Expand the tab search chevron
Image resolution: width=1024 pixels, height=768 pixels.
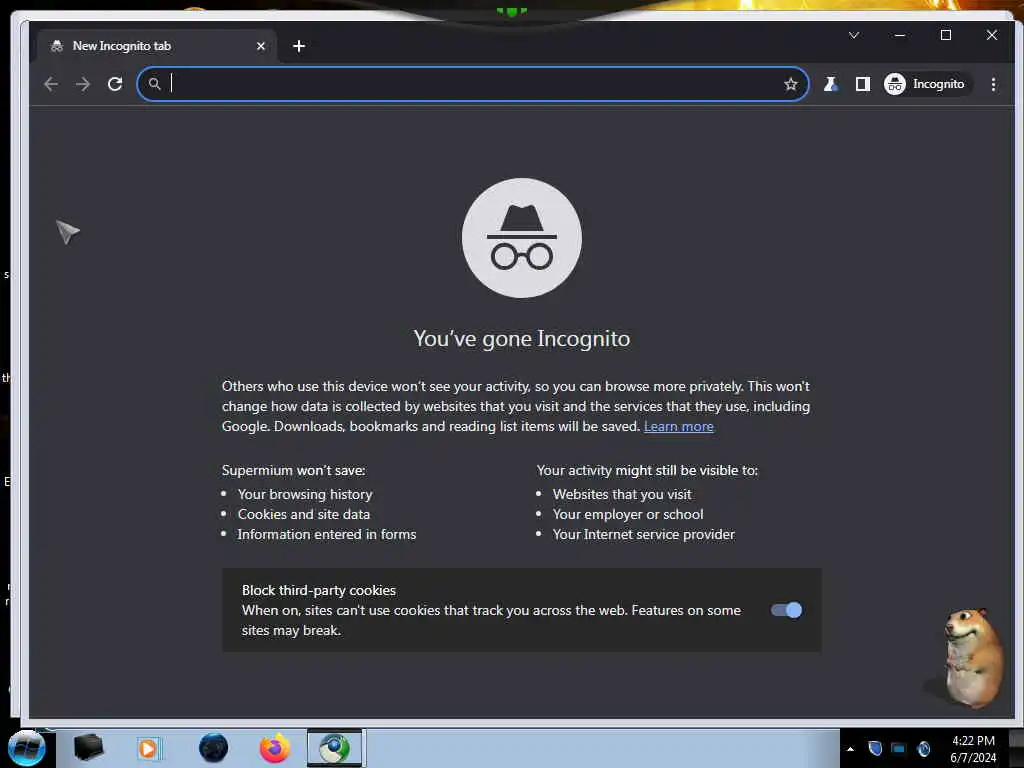854,35
